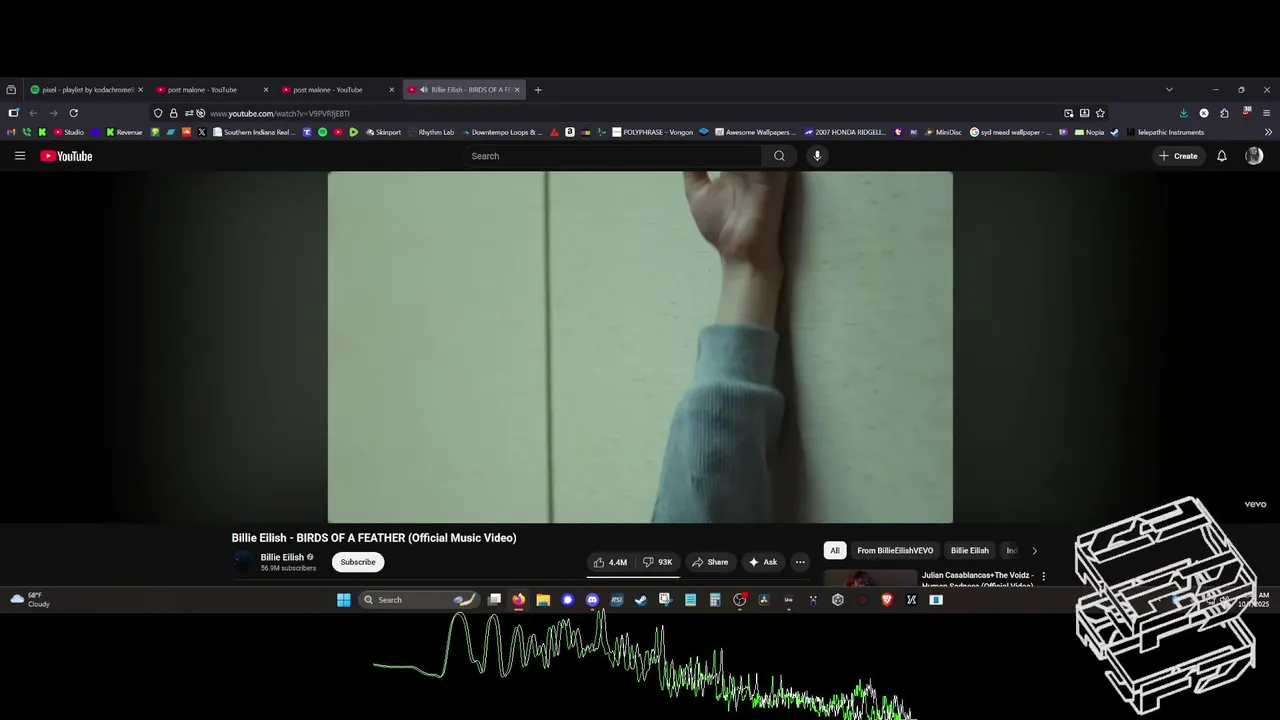Viewport: 1280px width, 720px height.
Task: Open Windows Start menu
Action: click(344, 600)
